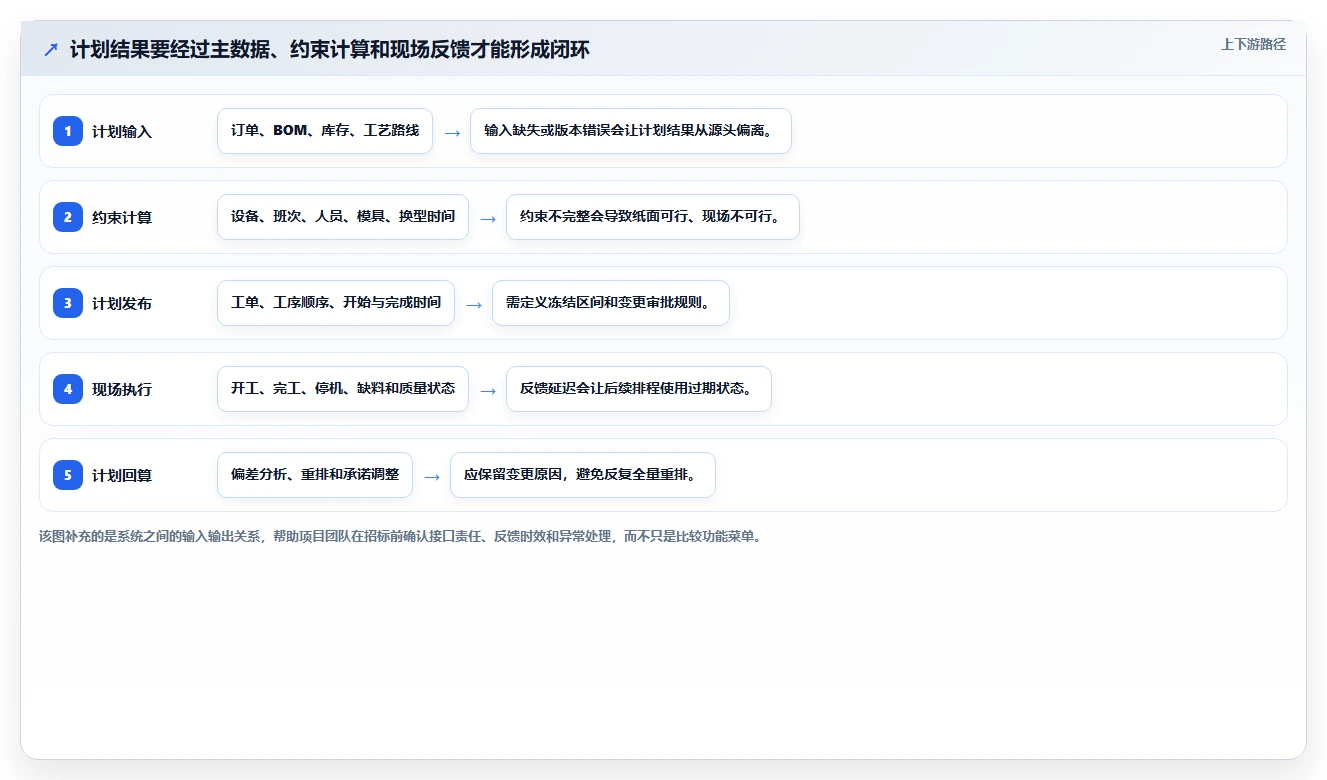
Task: Click the 应保留变更原因 note box
Action: (583, 475)
